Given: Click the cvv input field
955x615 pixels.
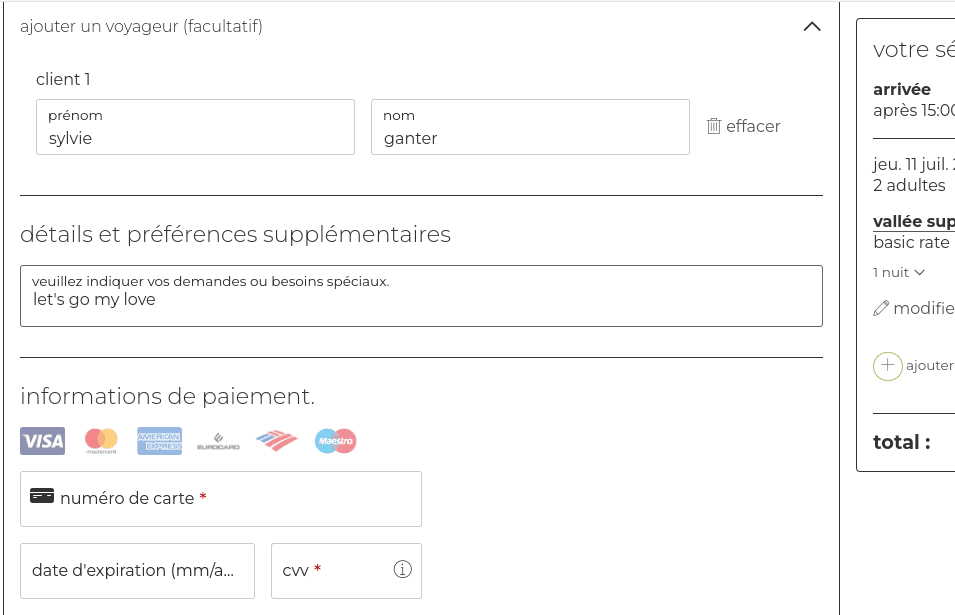Looking at the screenshot, I should (x=347, y=571).
